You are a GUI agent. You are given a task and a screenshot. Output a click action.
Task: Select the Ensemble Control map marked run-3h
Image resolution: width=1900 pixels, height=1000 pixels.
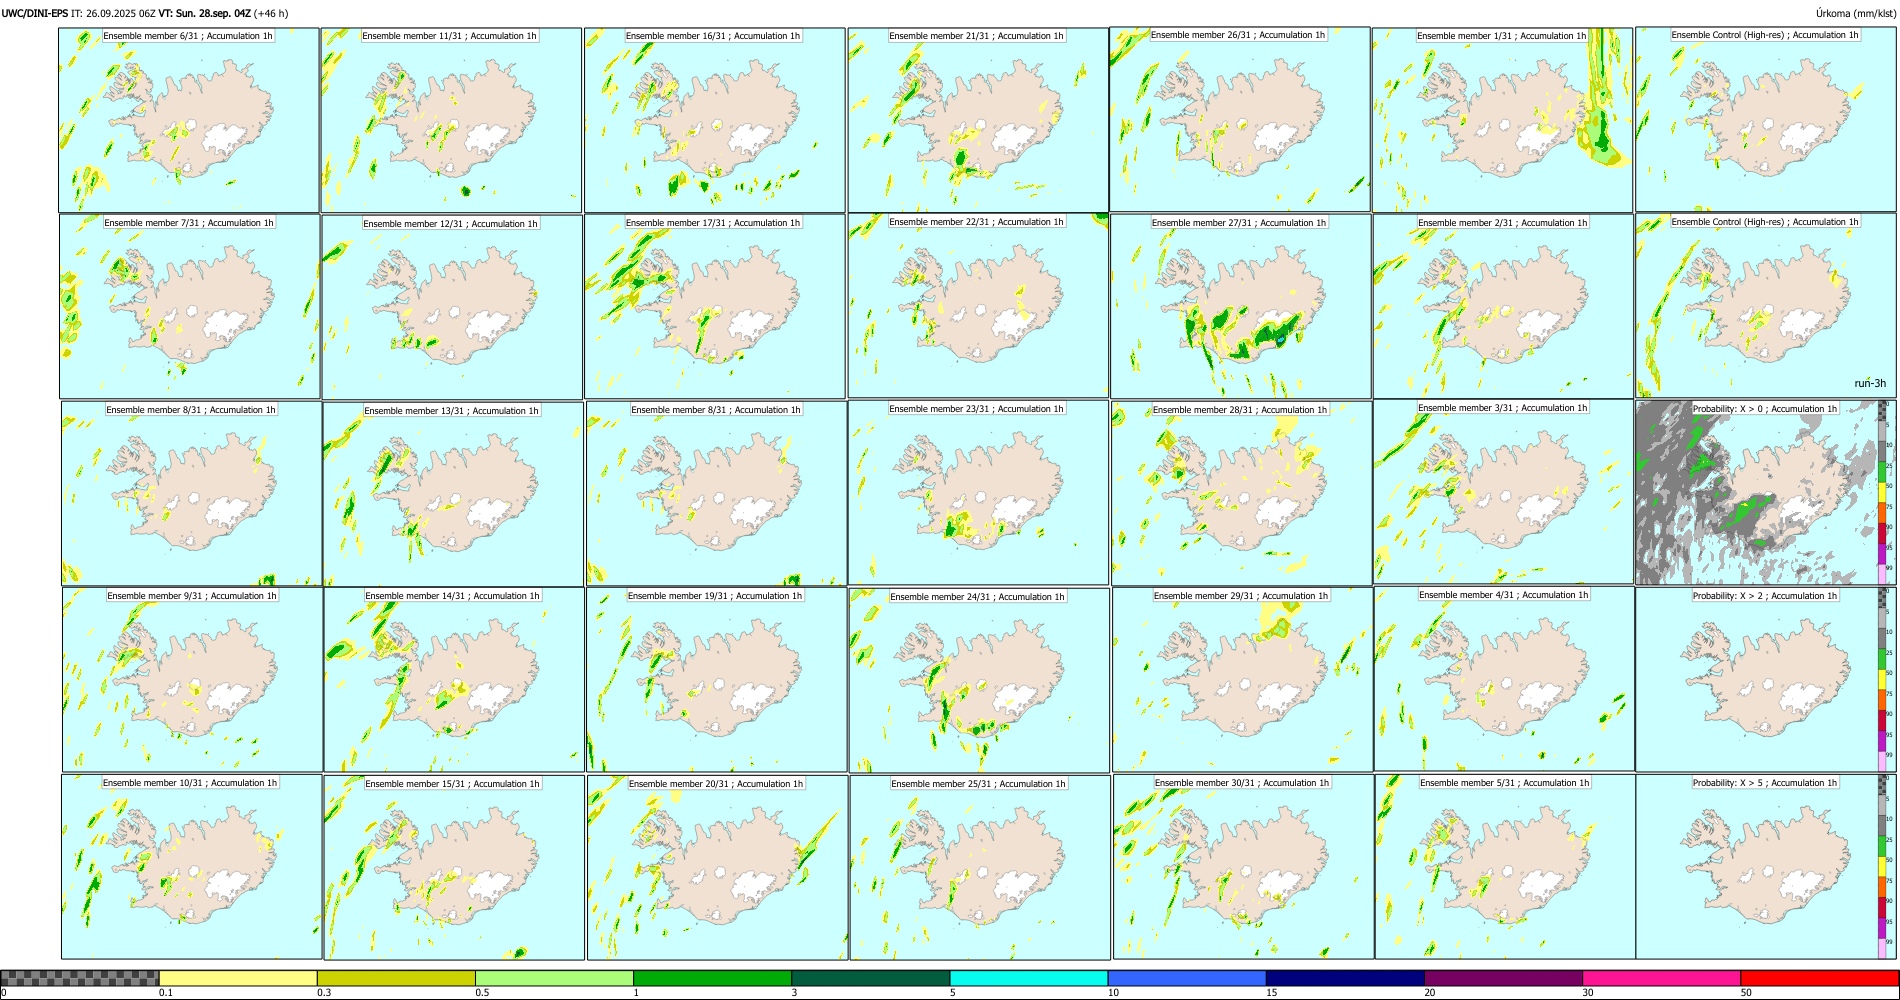pos(1766,305)
